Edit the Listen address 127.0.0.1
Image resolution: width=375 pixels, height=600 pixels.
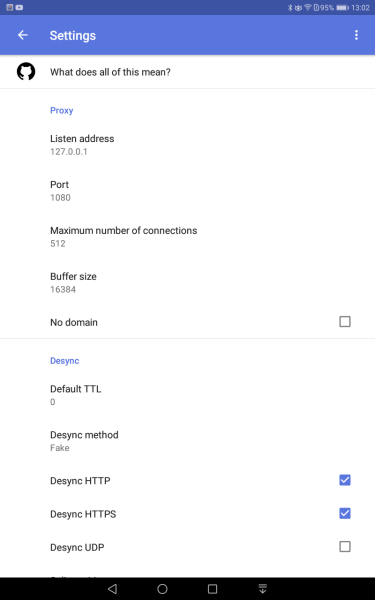[x=188, y=145]
